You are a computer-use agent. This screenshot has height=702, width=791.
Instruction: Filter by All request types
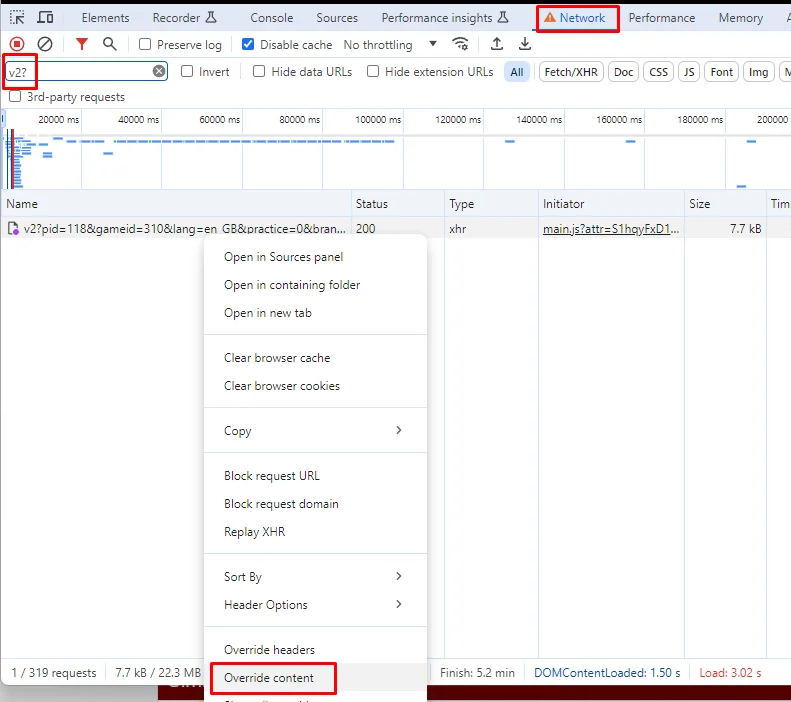517,72
